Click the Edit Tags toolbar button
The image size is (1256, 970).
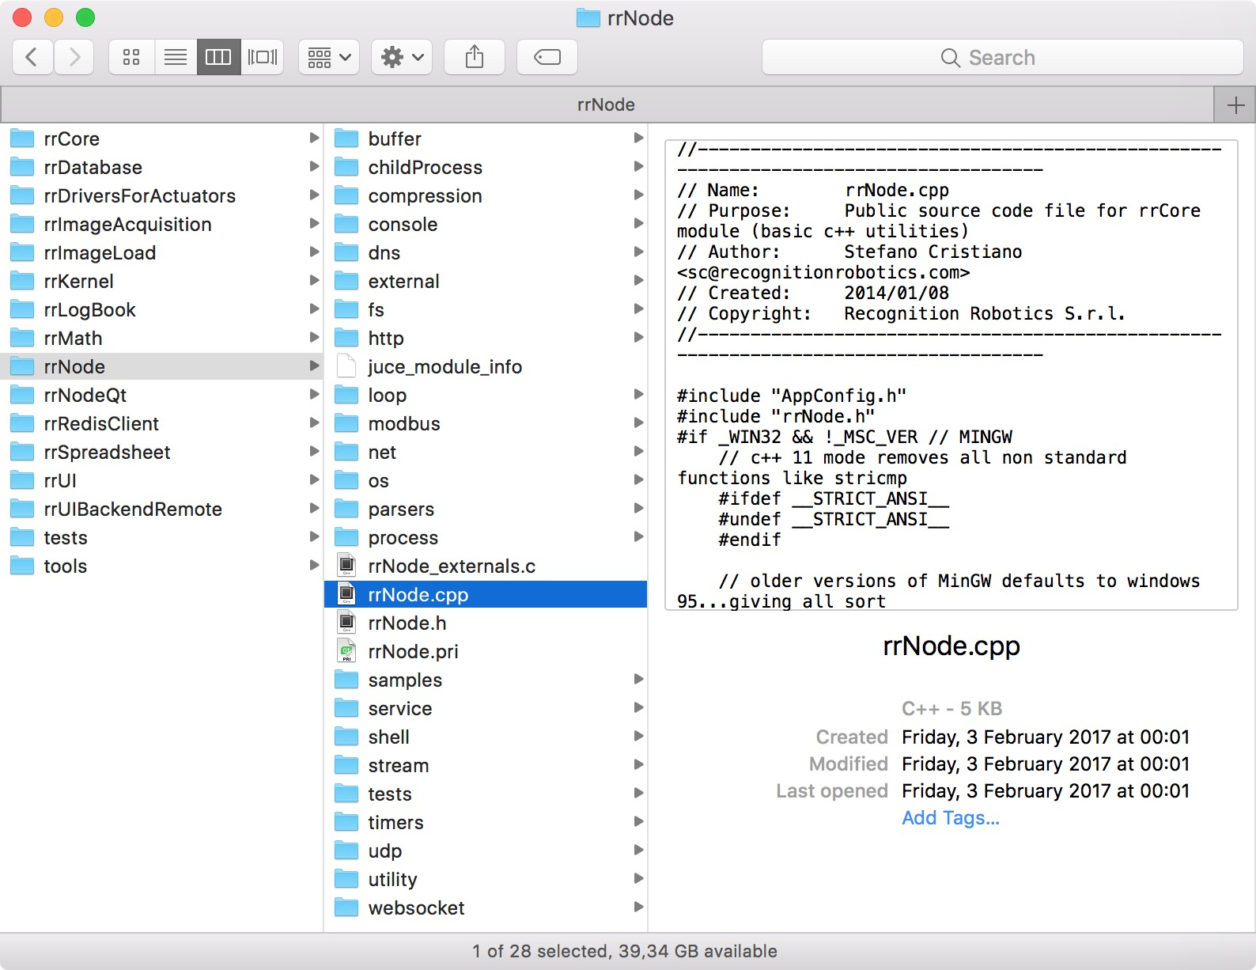[x=547, y=57]
